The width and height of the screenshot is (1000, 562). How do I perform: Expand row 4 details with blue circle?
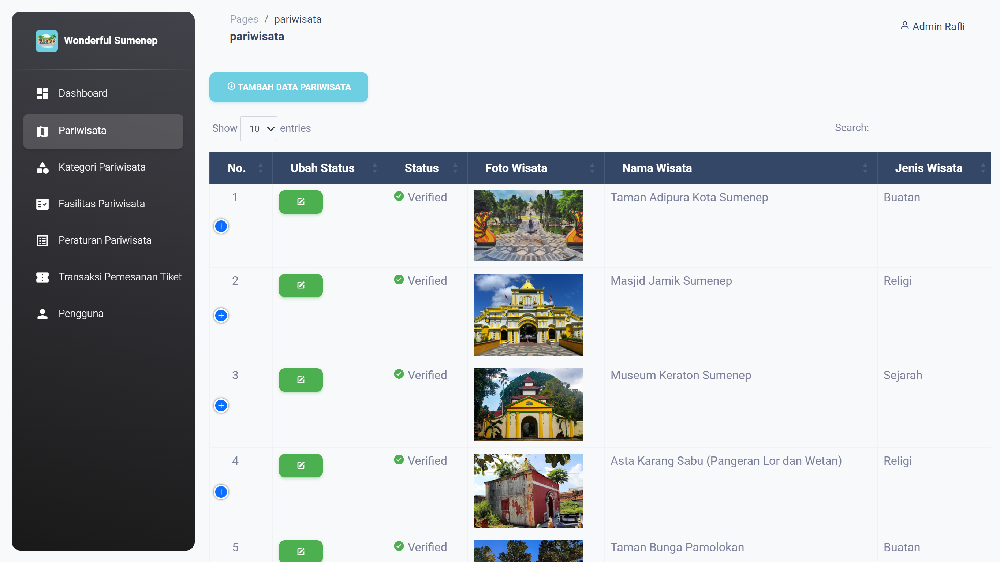(221, 492)
